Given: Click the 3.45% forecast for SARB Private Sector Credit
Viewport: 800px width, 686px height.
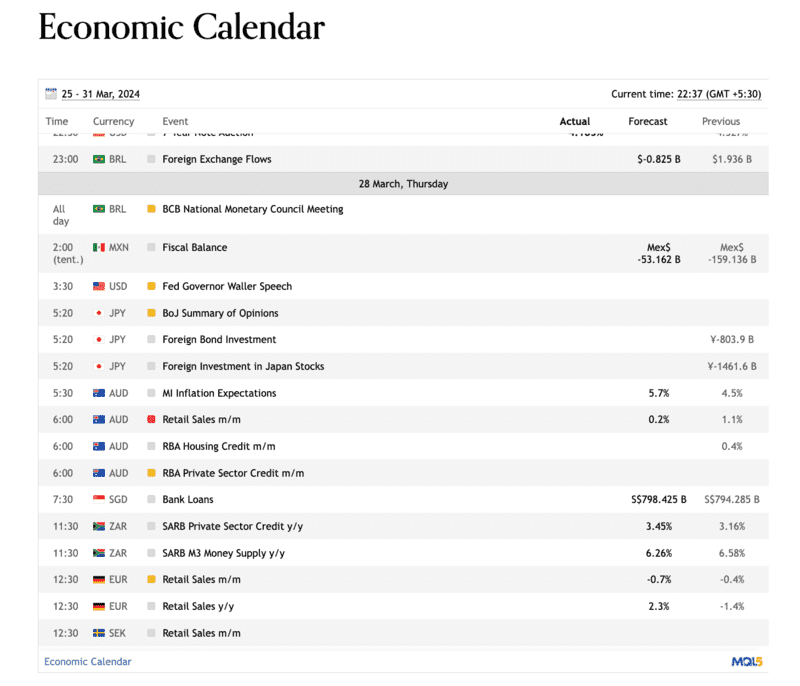Looking at the screenshot, I should coord(659,526).
